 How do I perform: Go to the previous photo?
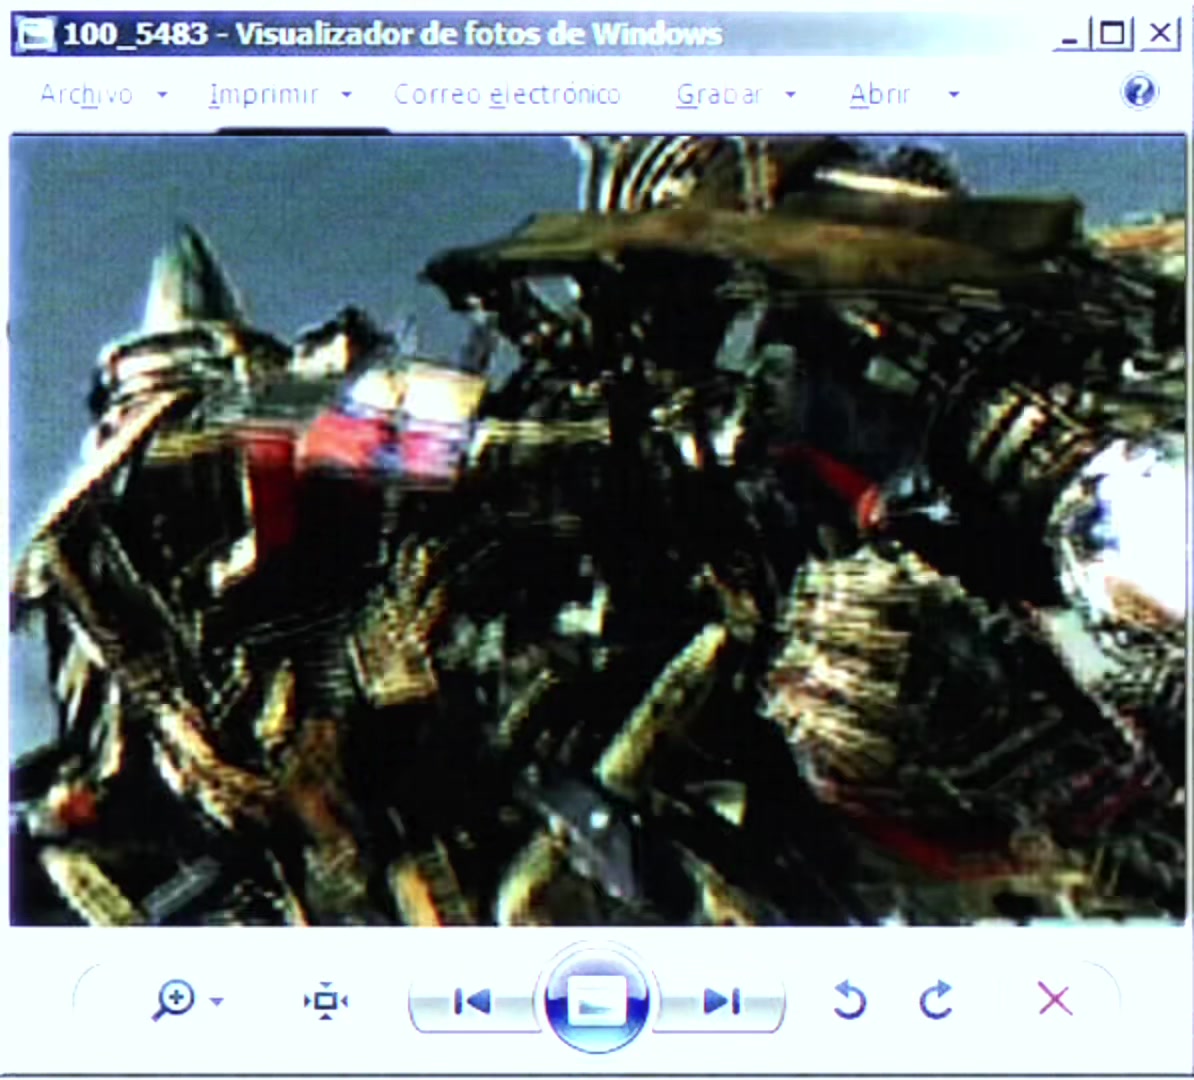click(473, 1002)
